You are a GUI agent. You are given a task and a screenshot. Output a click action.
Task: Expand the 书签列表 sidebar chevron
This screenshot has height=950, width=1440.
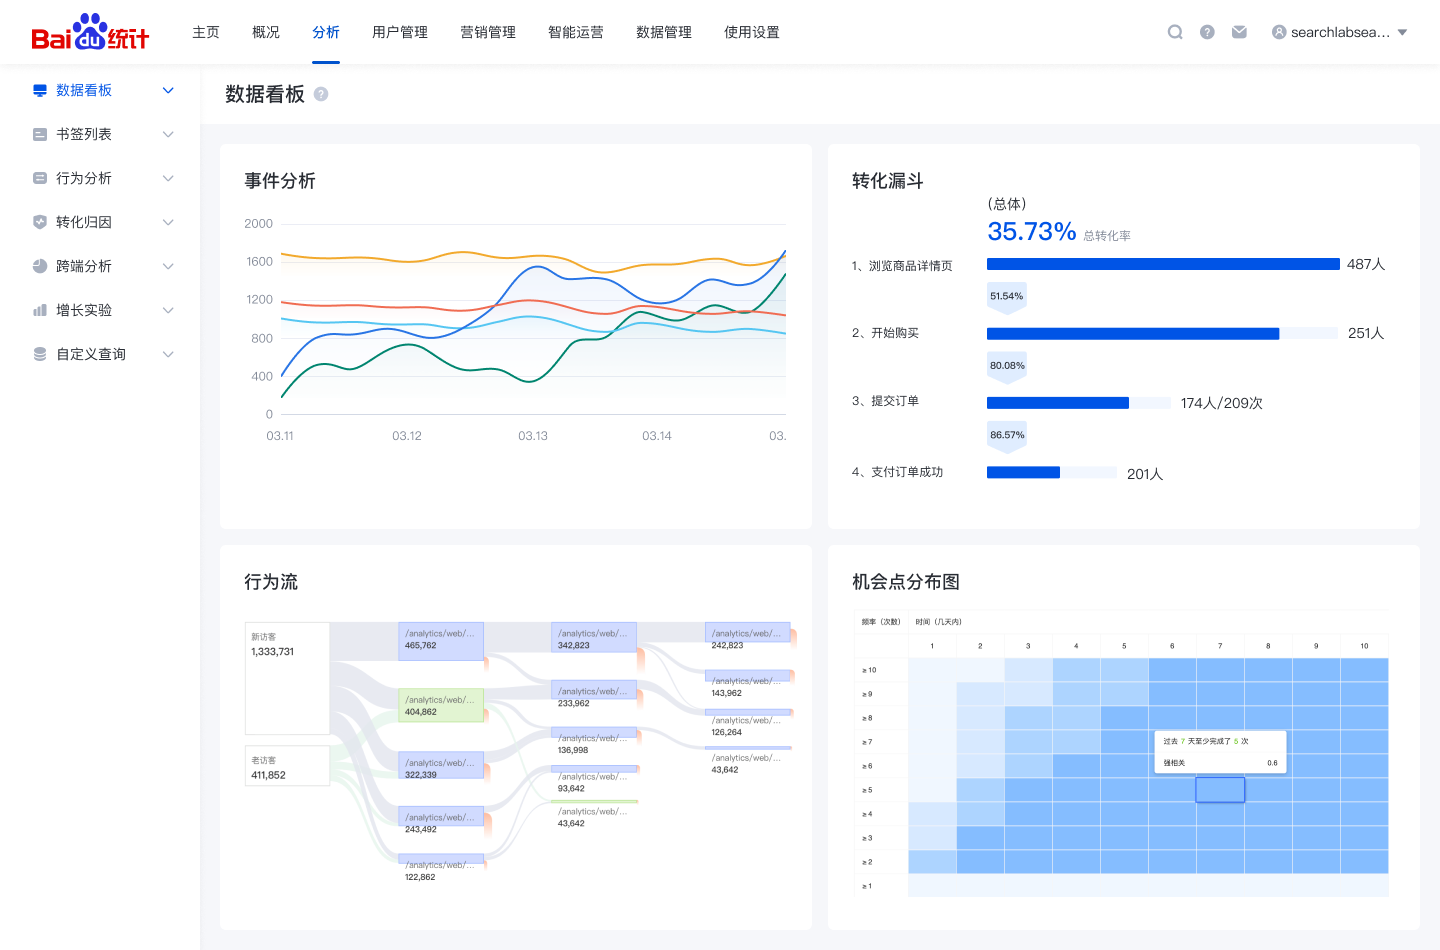tap(168, 134)
